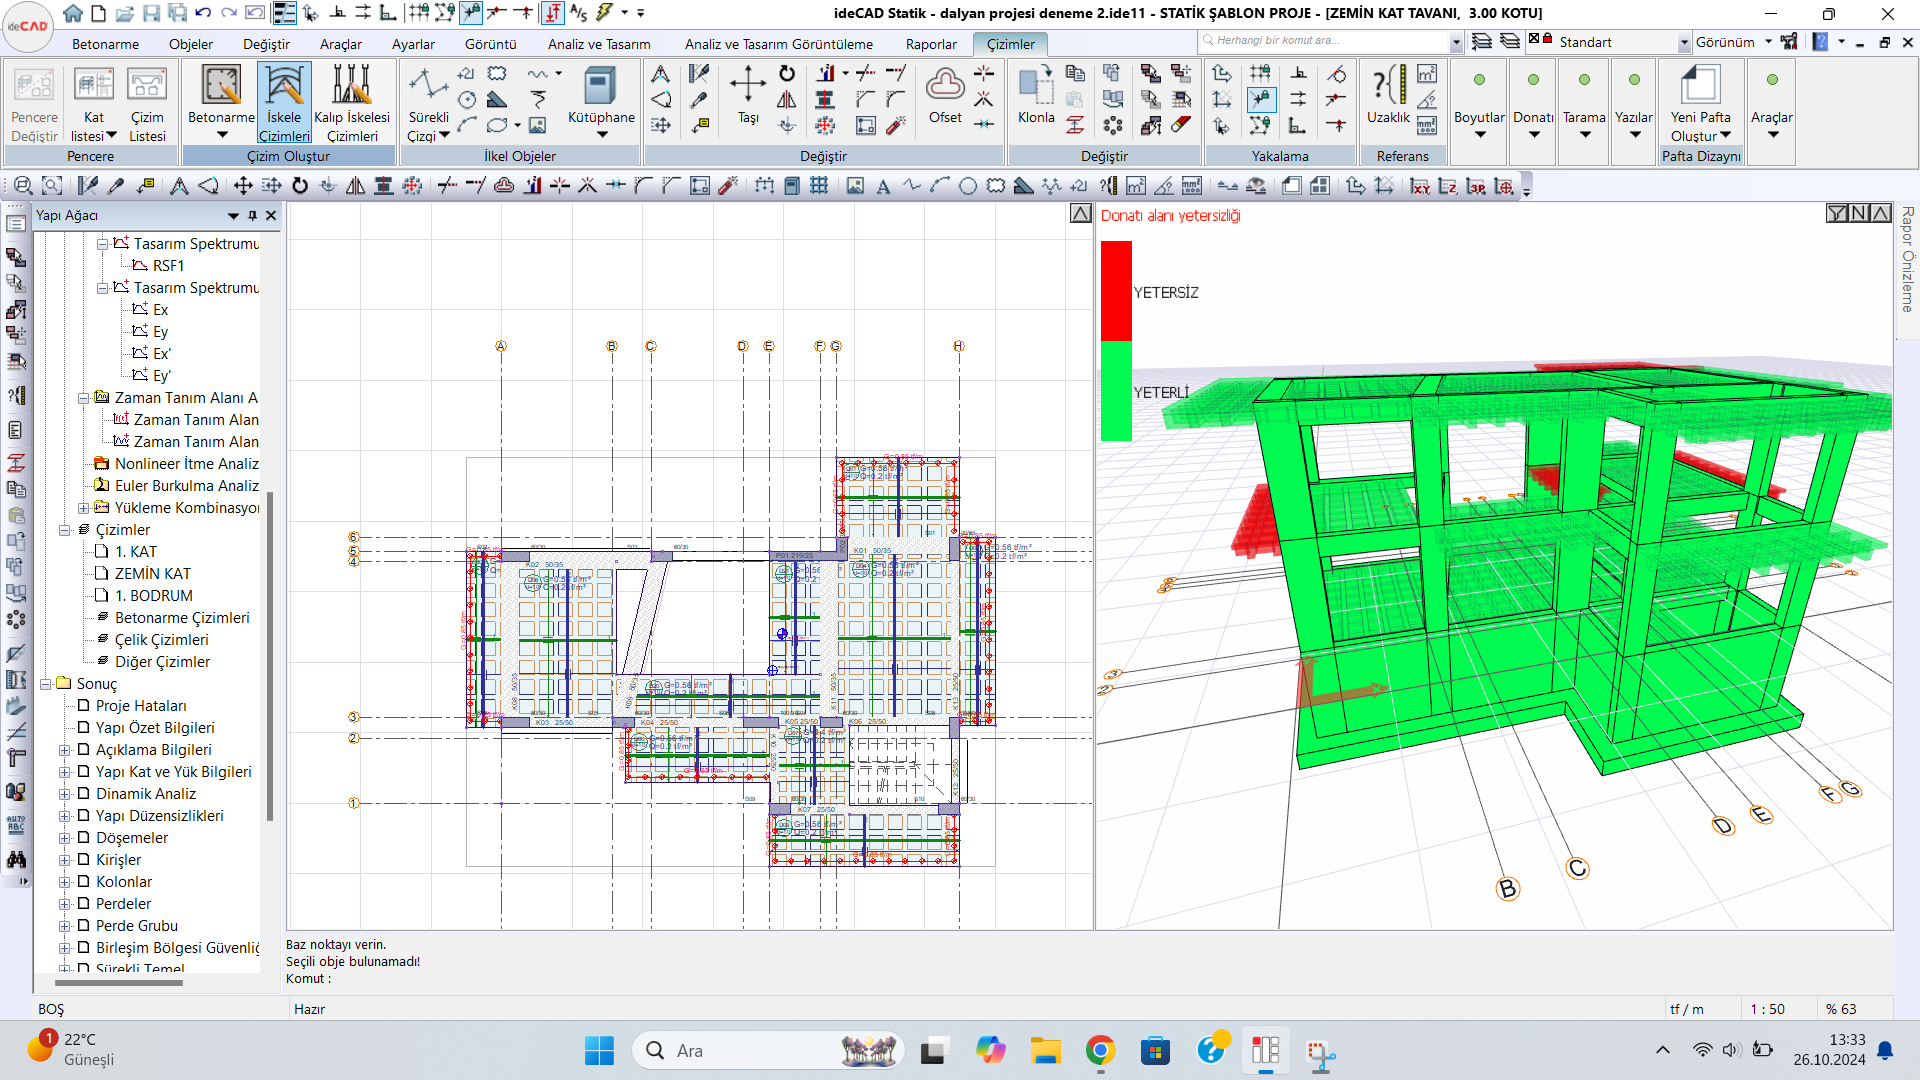1920x1080 pixels.
Task: Select the Ofset tool
Action: click(x=945, y=96)
